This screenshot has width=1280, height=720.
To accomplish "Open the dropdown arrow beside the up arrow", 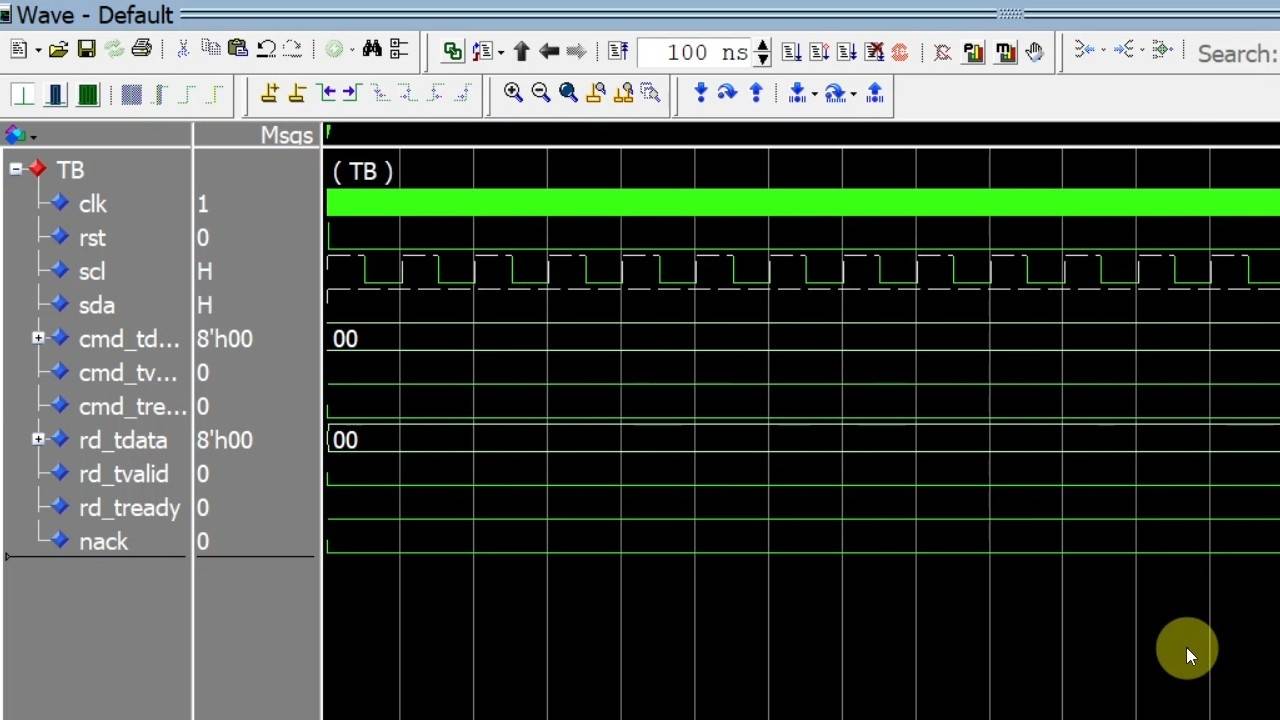I will 500,52.
